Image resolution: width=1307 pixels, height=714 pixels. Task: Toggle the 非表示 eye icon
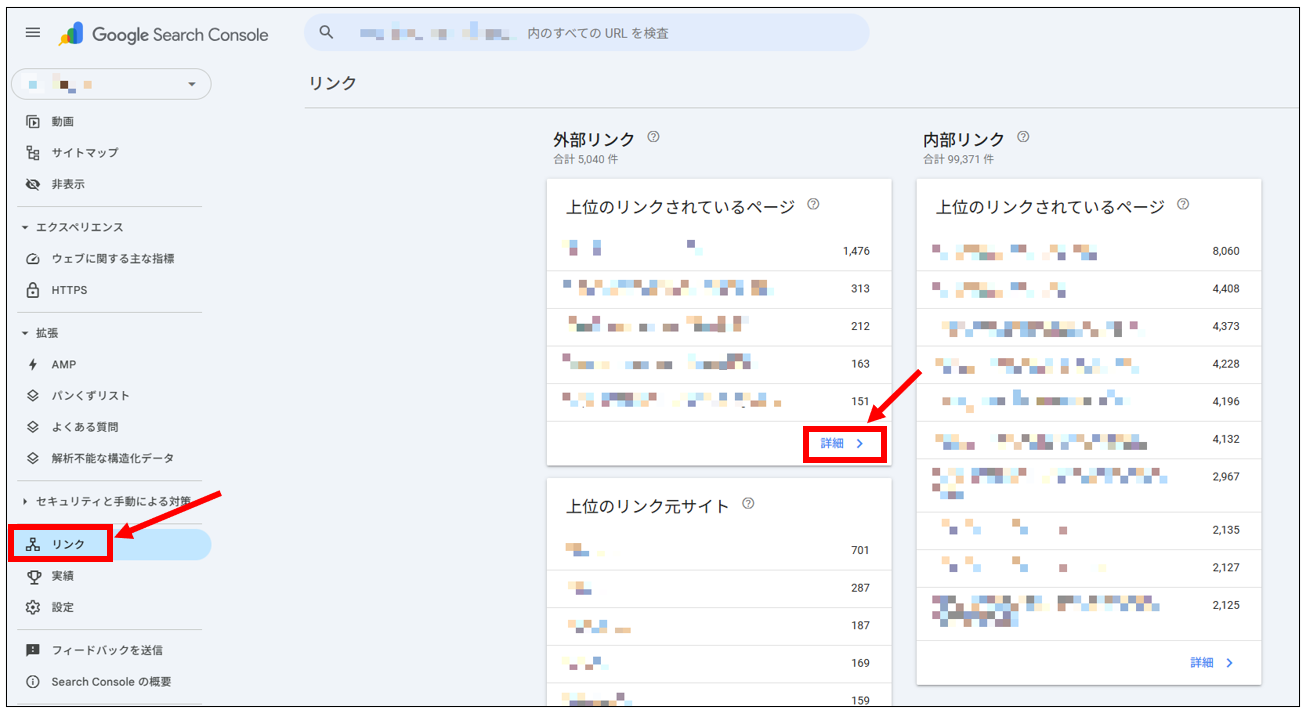coord(30,184)
